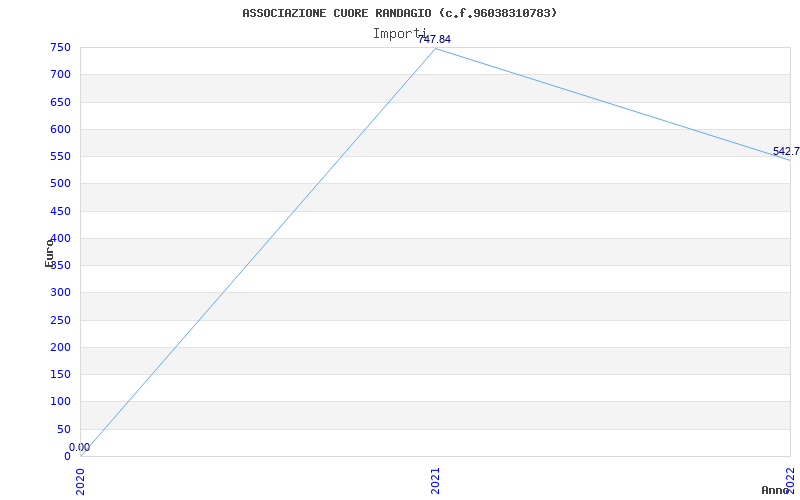Click the 200 y-axis tick label

coord(60,347)
